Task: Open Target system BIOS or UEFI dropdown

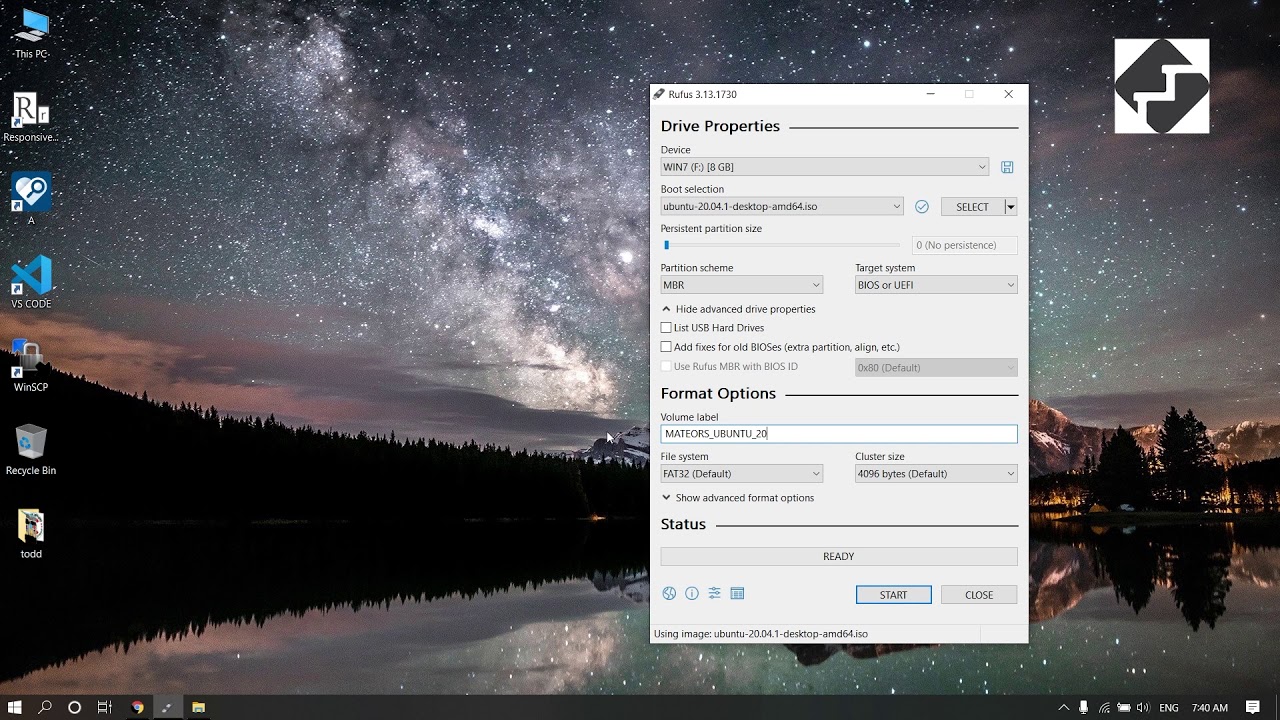Action: [x=936, y=285]
